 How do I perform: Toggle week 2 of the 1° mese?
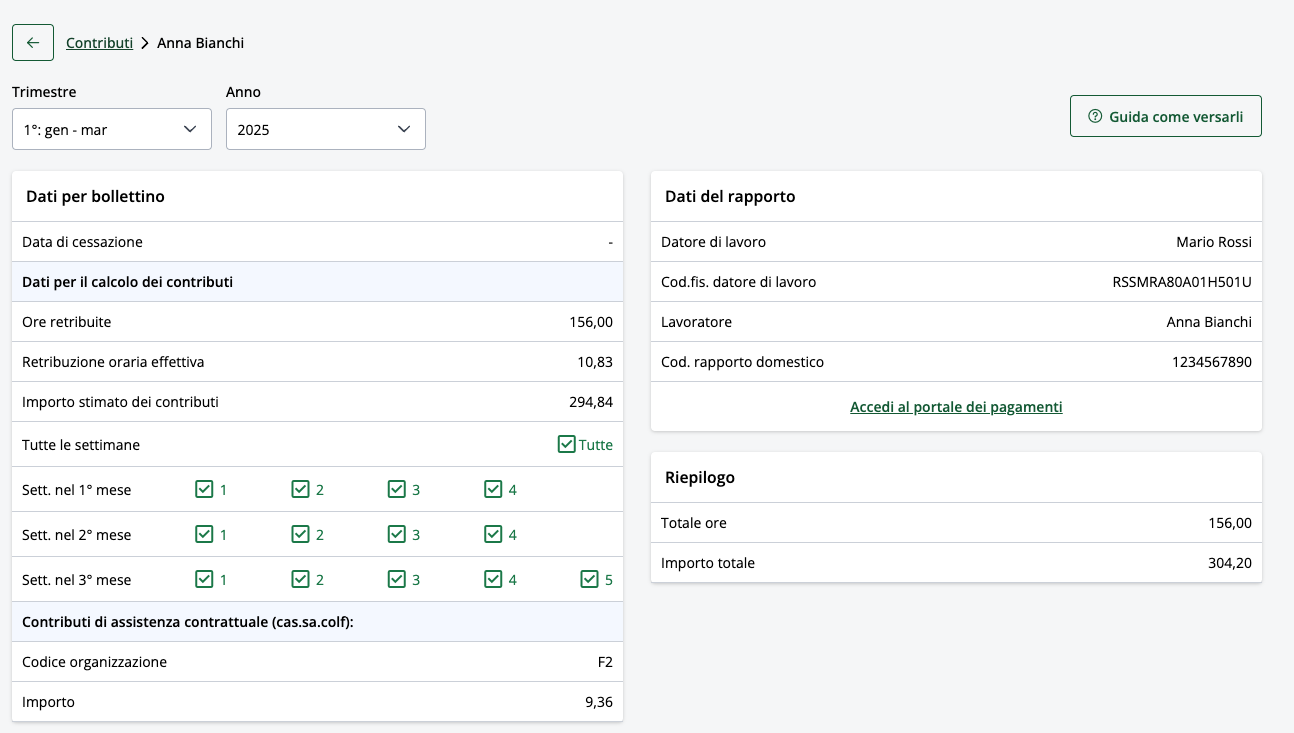[x=300, y=489]
